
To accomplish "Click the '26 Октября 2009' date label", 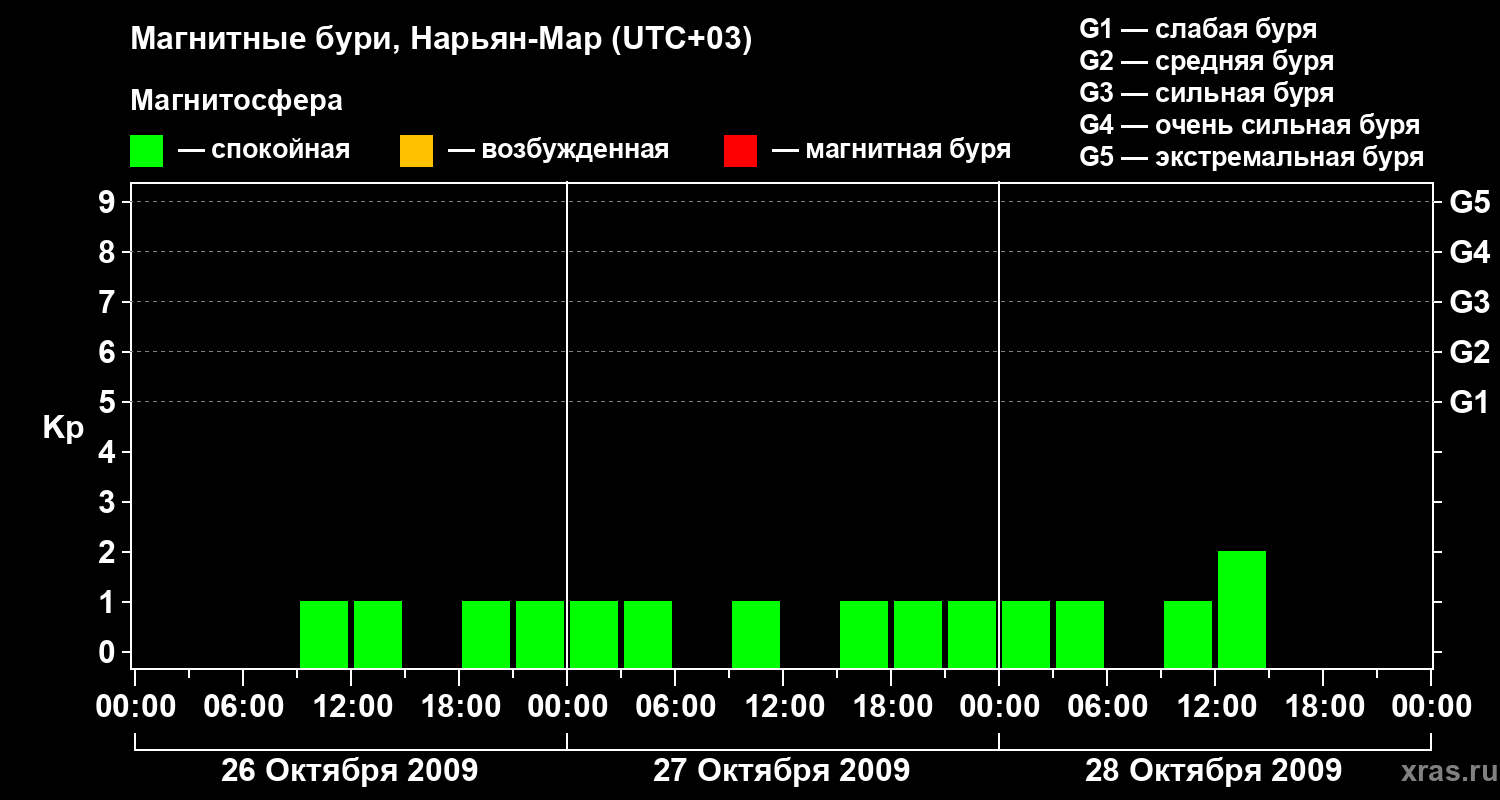I will coord(350,771).
